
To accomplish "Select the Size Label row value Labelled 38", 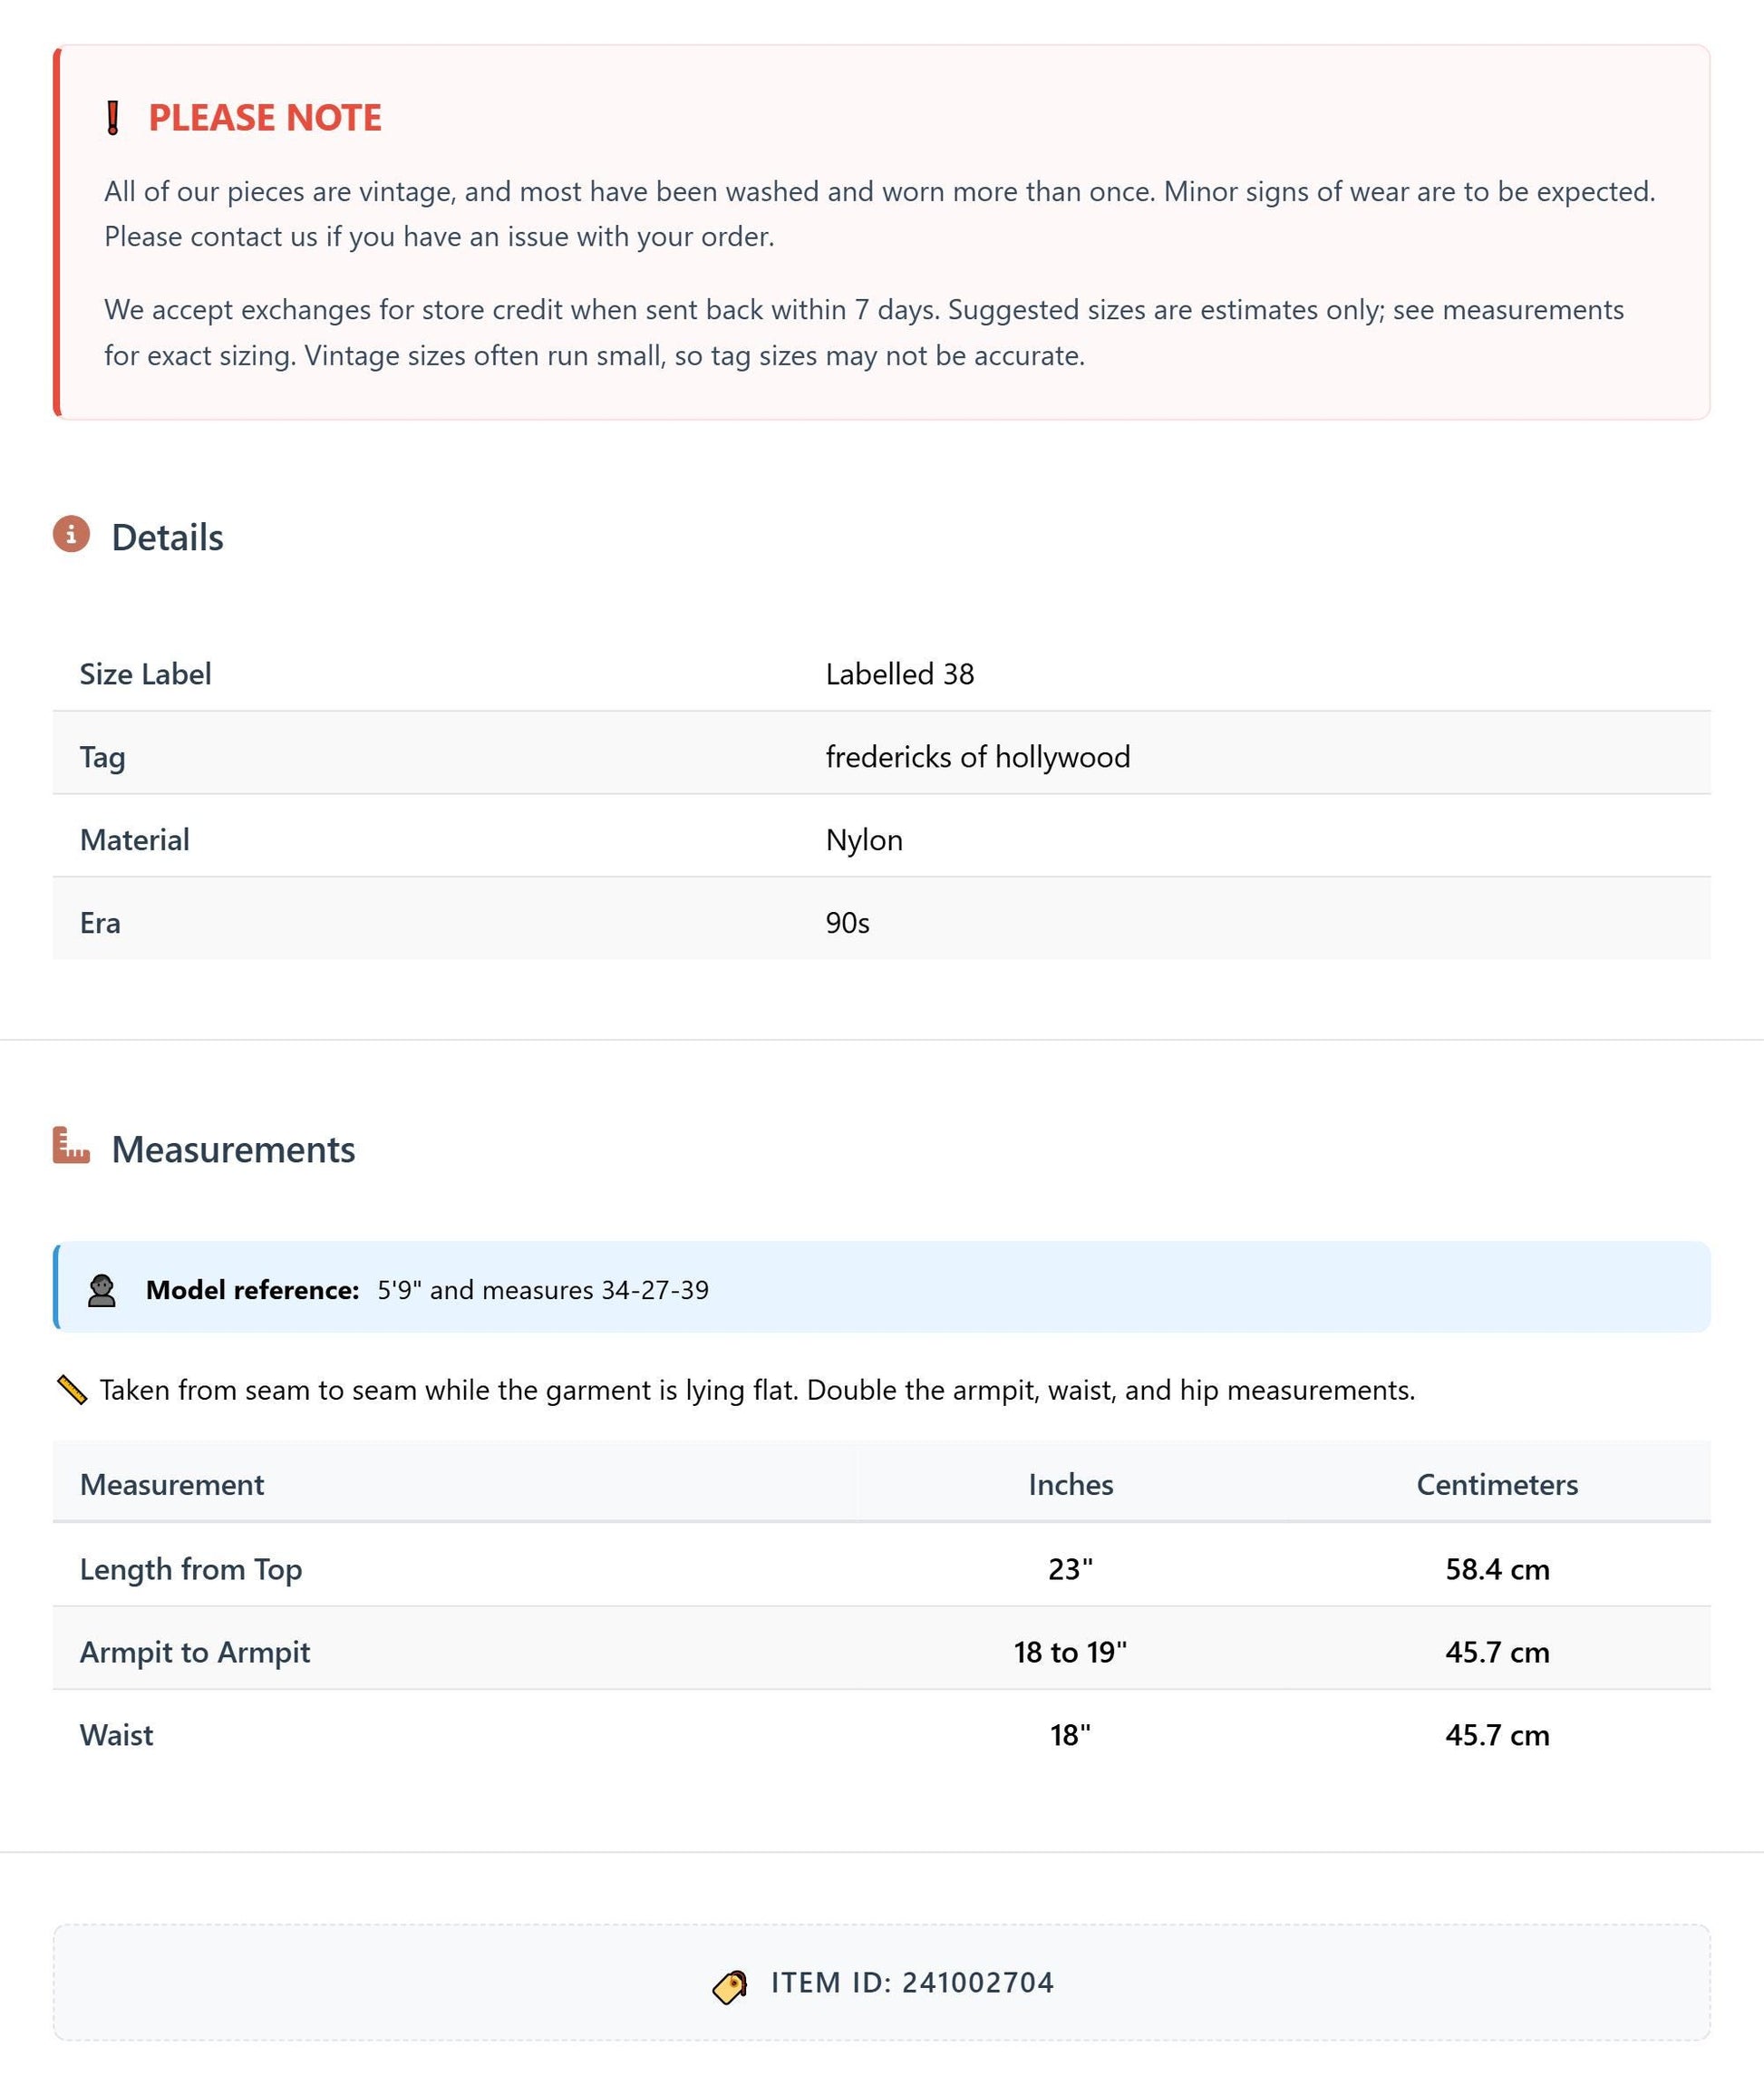I will 899,674.
